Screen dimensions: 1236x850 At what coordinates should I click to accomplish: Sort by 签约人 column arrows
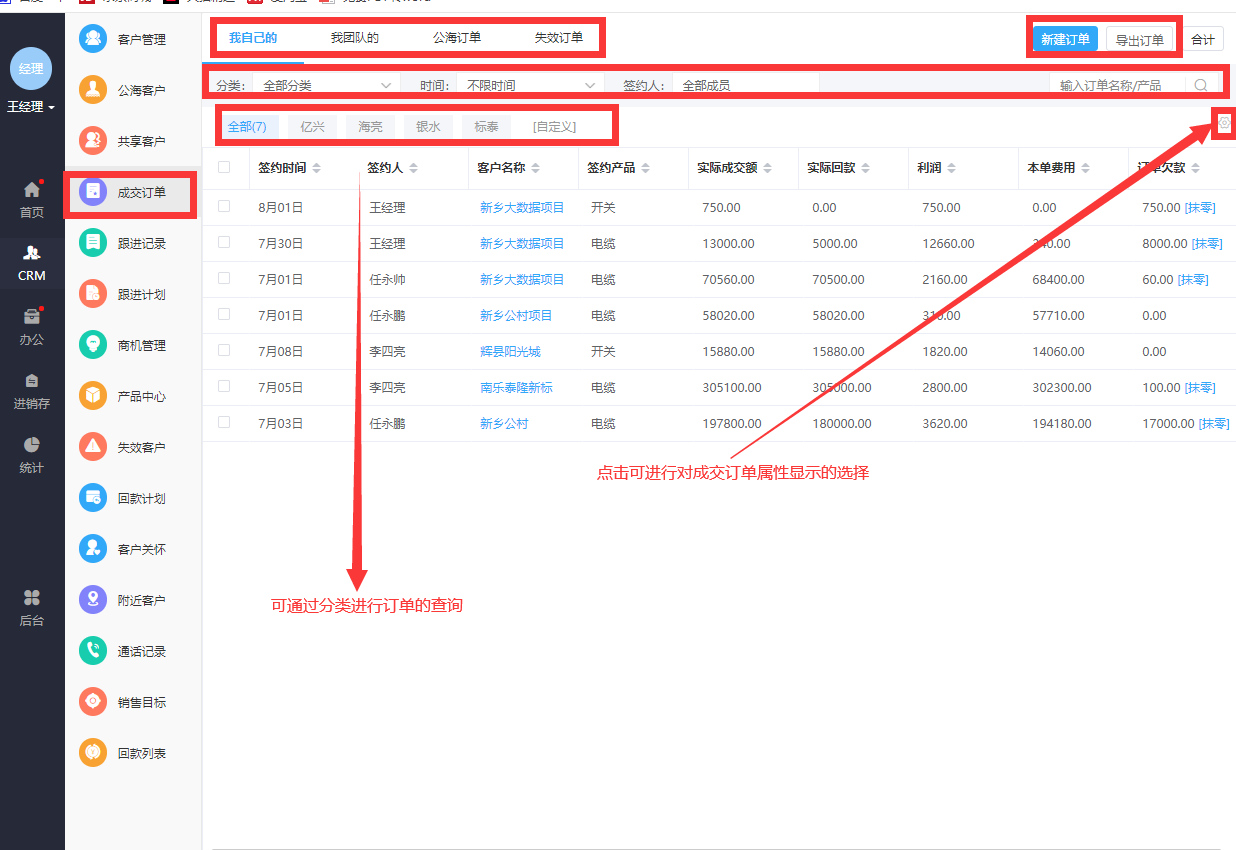click(413, 168)
